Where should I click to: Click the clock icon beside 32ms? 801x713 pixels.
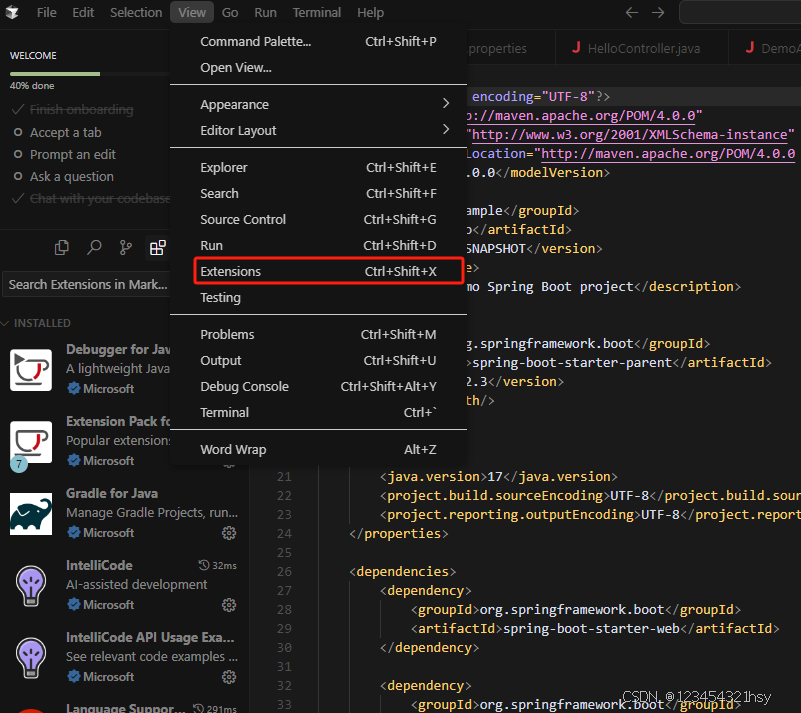(204, 565)
